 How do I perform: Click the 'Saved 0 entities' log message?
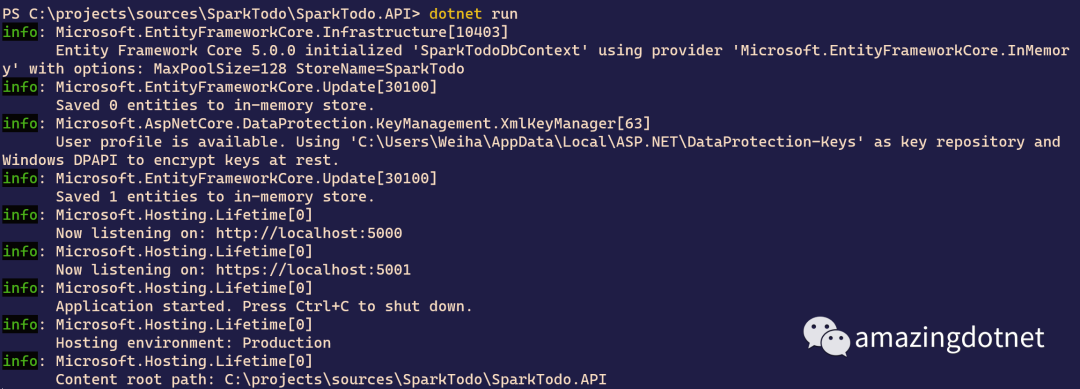[215, 105]
